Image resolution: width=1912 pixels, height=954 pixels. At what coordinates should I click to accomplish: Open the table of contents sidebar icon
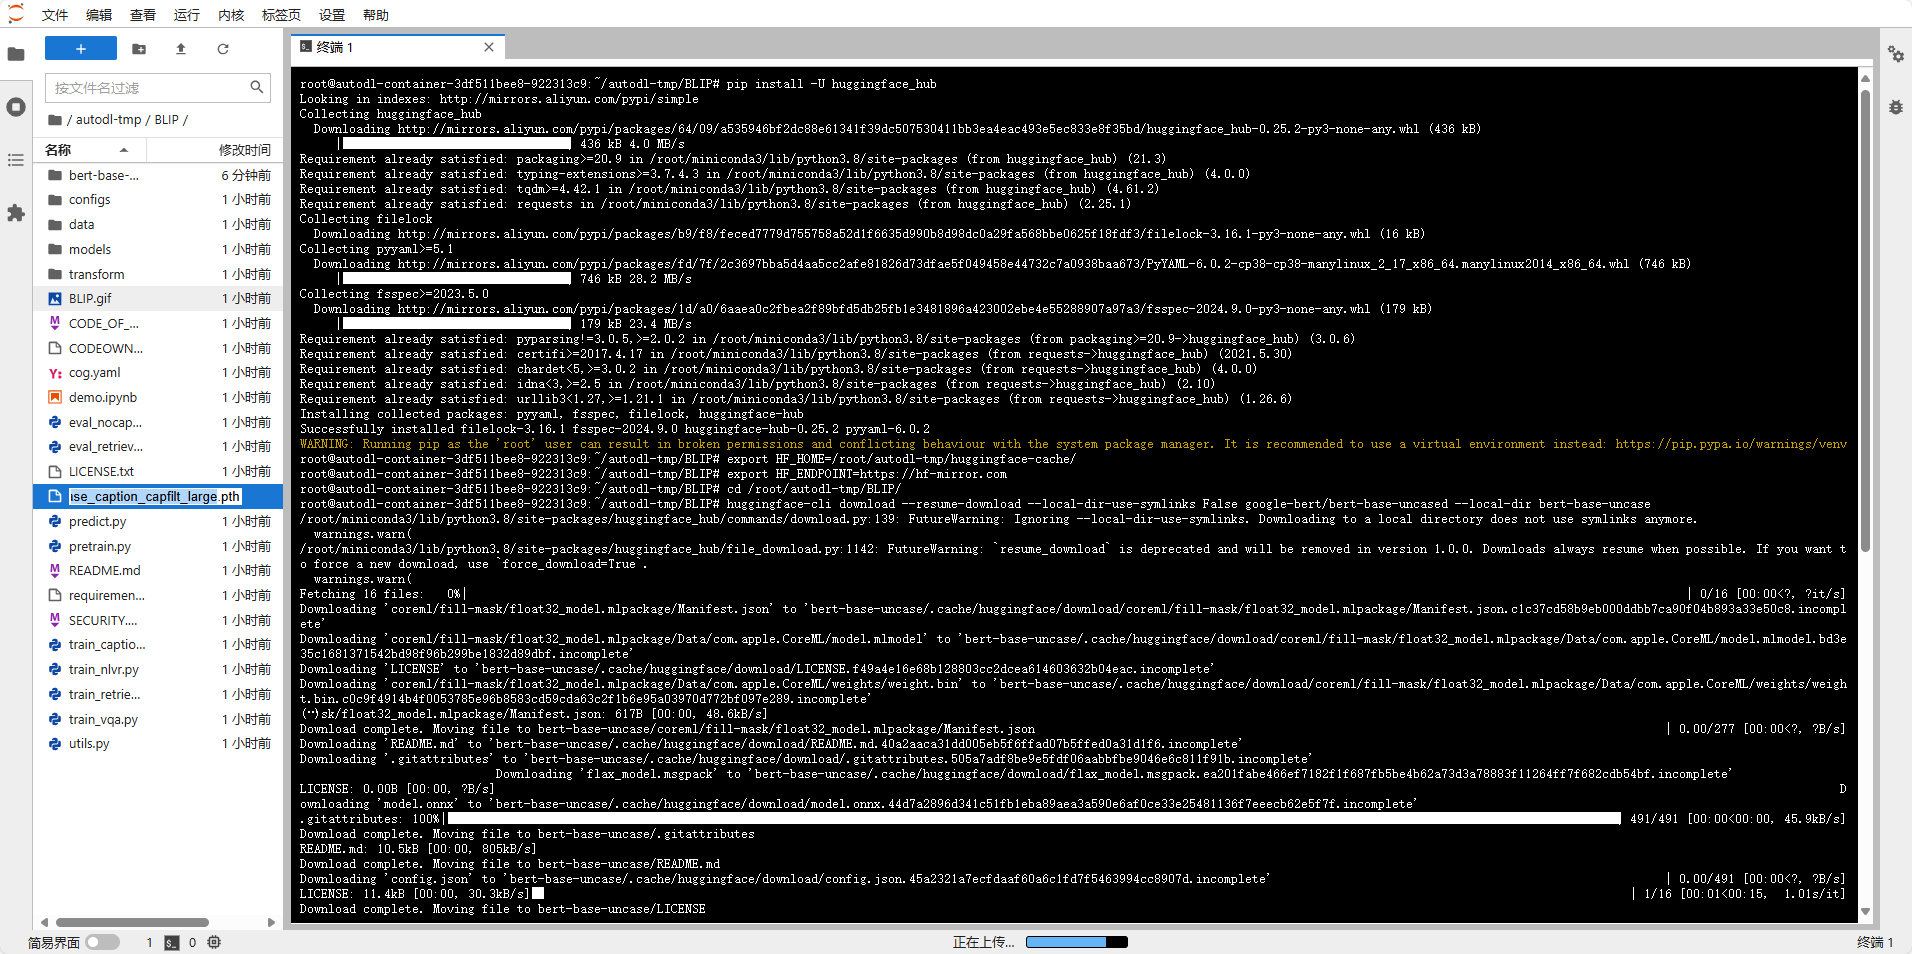[16, 160]
